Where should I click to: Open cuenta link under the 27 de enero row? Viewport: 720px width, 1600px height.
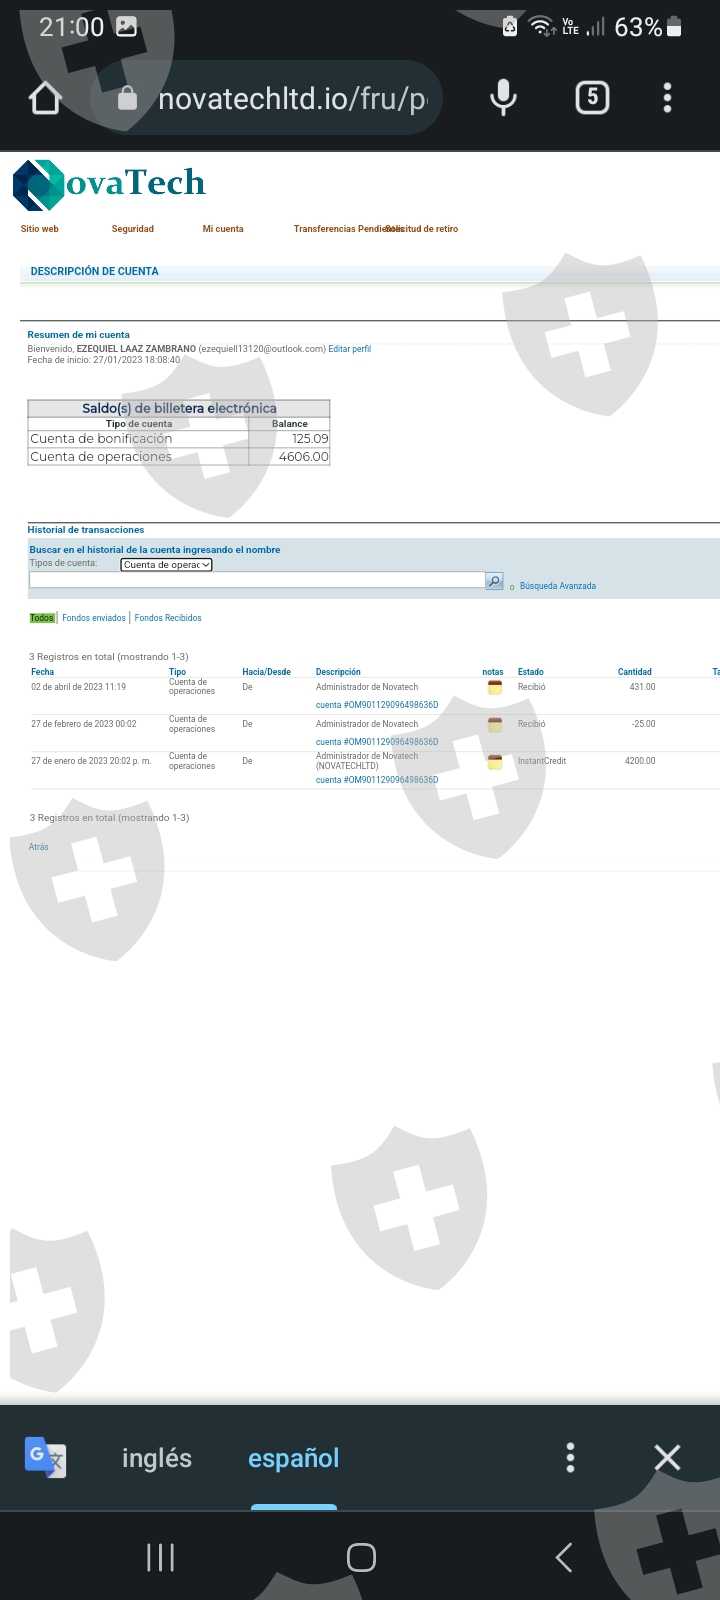click(x=377, y=780)
